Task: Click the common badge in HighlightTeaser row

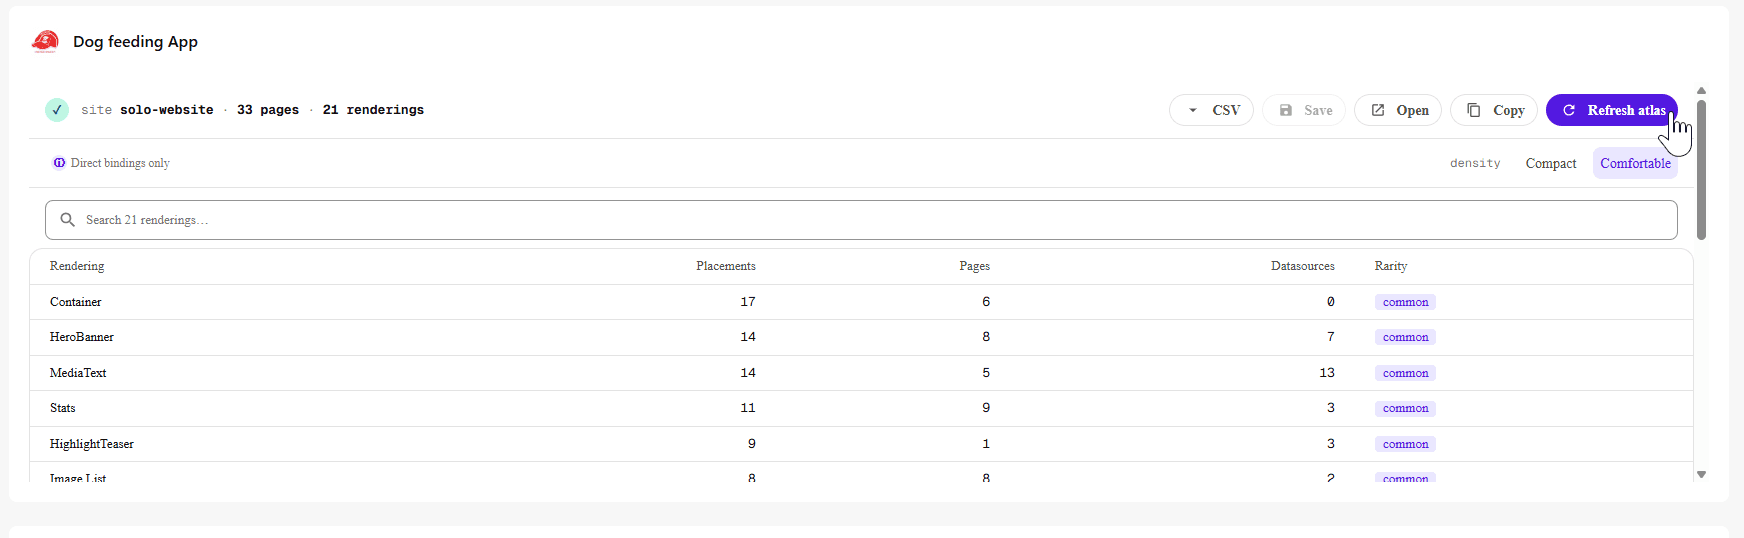Action: pos(1405,444)
